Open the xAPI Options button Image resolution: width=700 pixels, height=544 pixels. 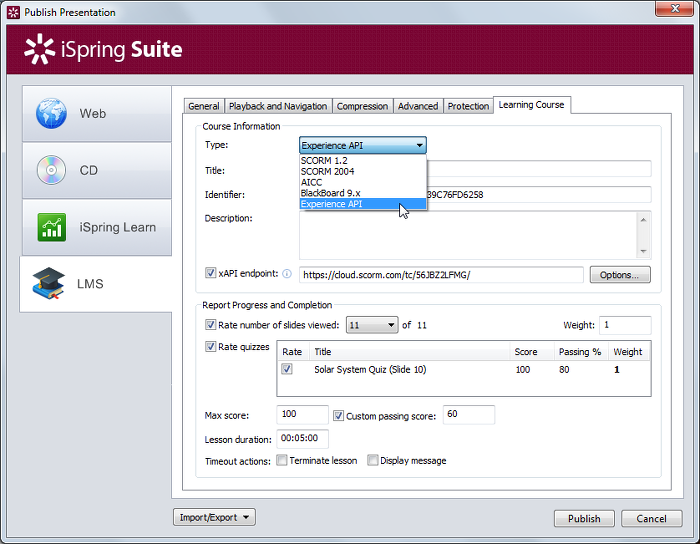tap(620, 274)
